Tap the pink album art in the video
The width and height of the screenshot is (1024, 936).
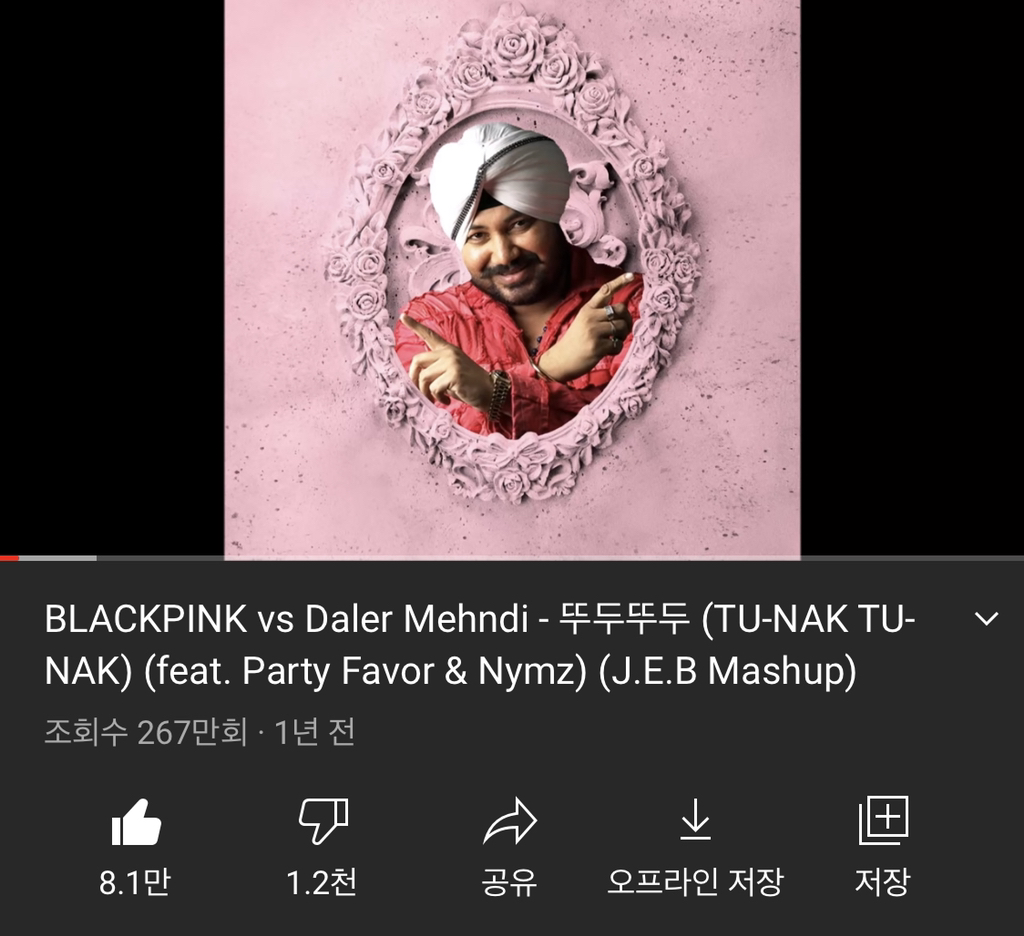(x=513, y=278)
